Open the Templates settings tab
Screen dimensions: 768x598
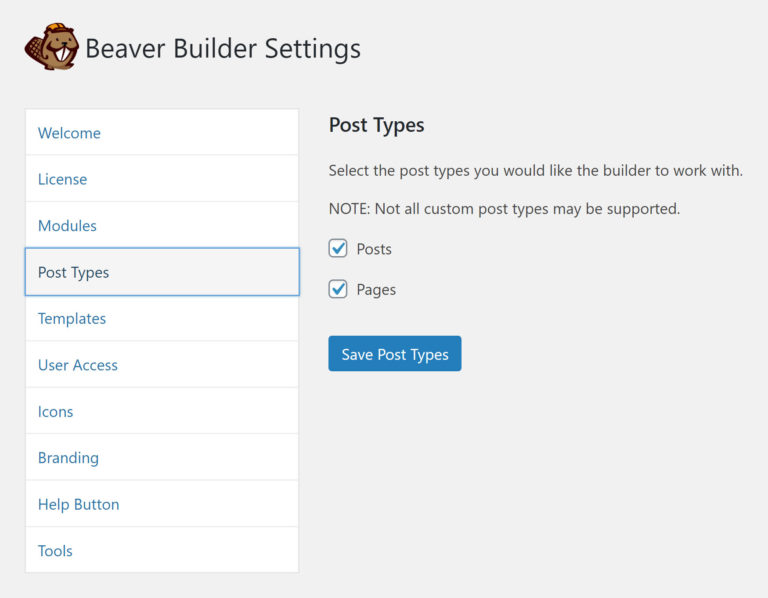[162, 318]
